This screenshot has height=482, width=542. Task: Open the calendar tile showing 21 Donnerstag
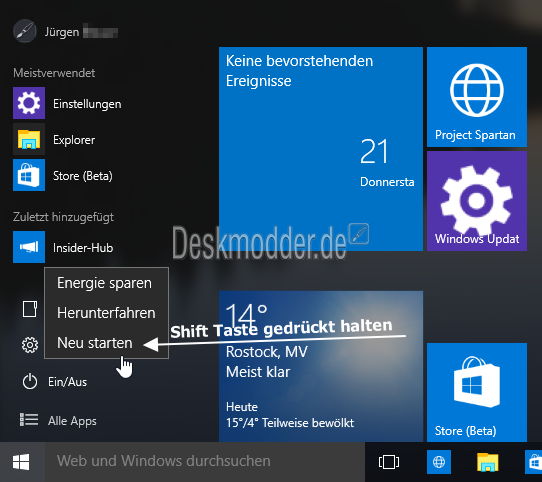(x=321, y=149)
